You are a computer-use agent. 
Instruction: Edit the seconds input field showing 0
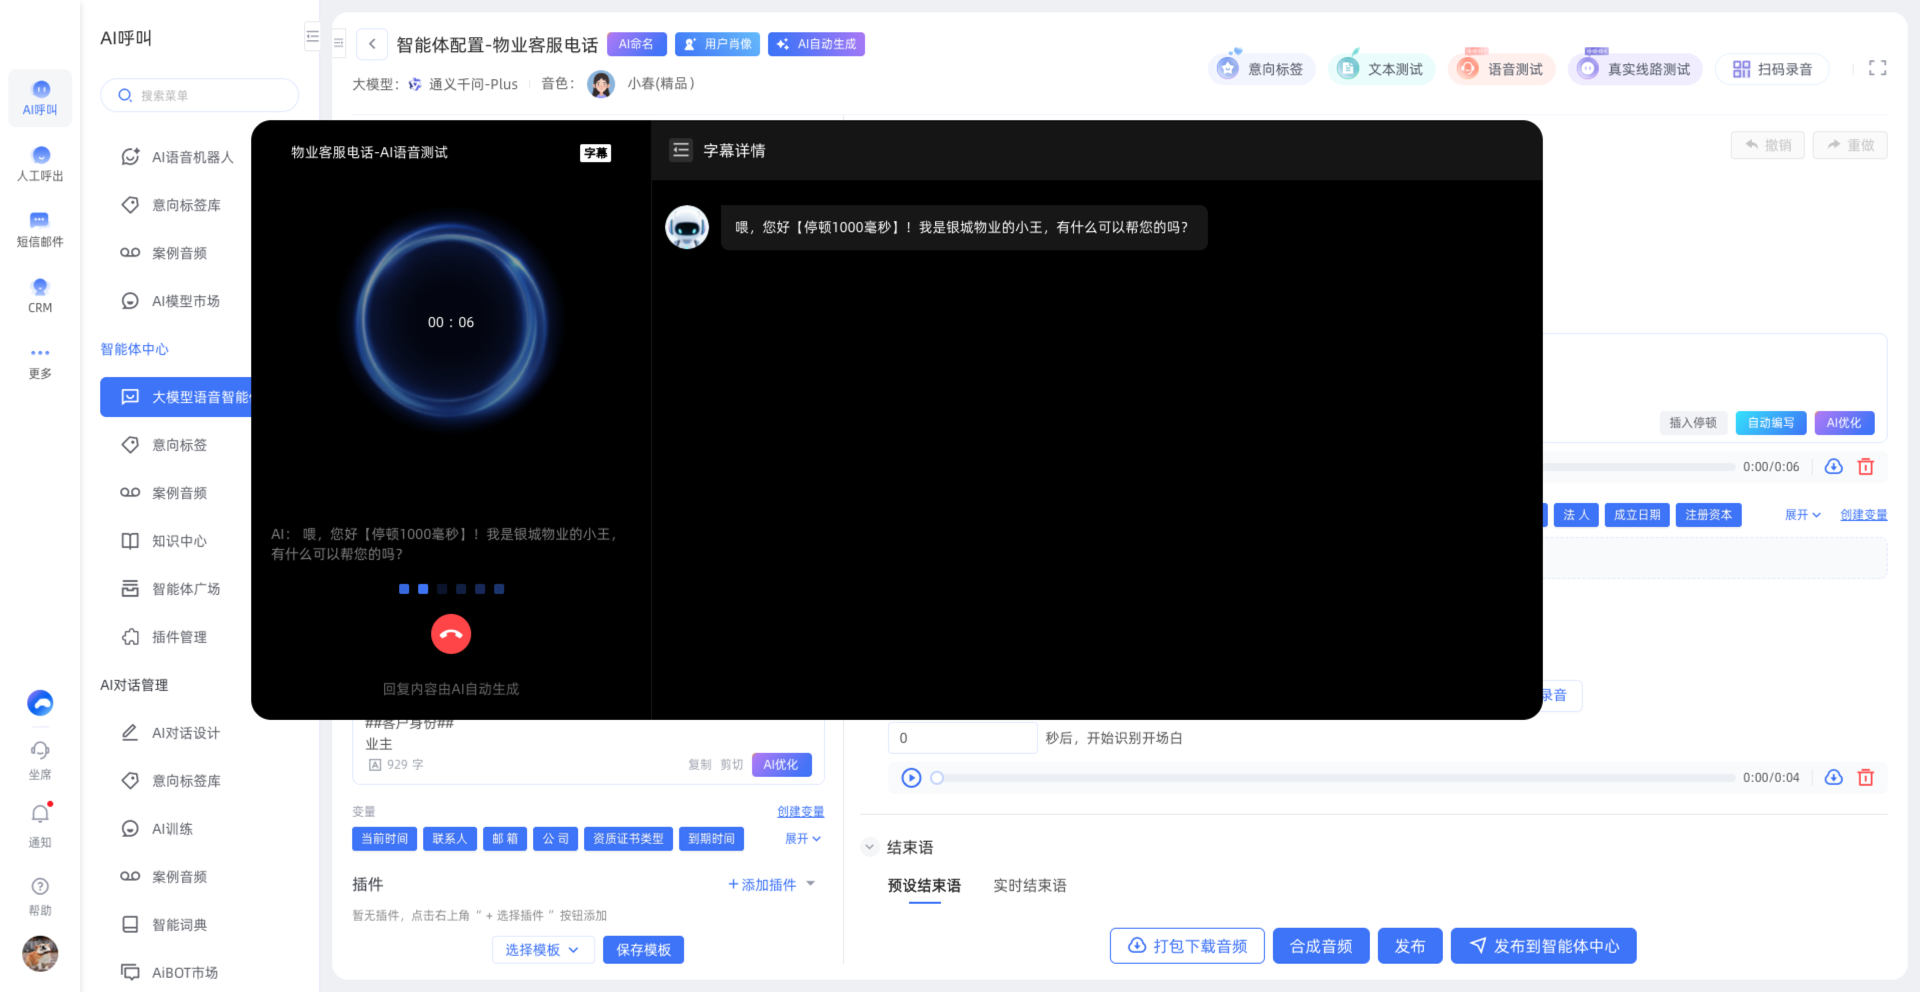coord(962,738)
